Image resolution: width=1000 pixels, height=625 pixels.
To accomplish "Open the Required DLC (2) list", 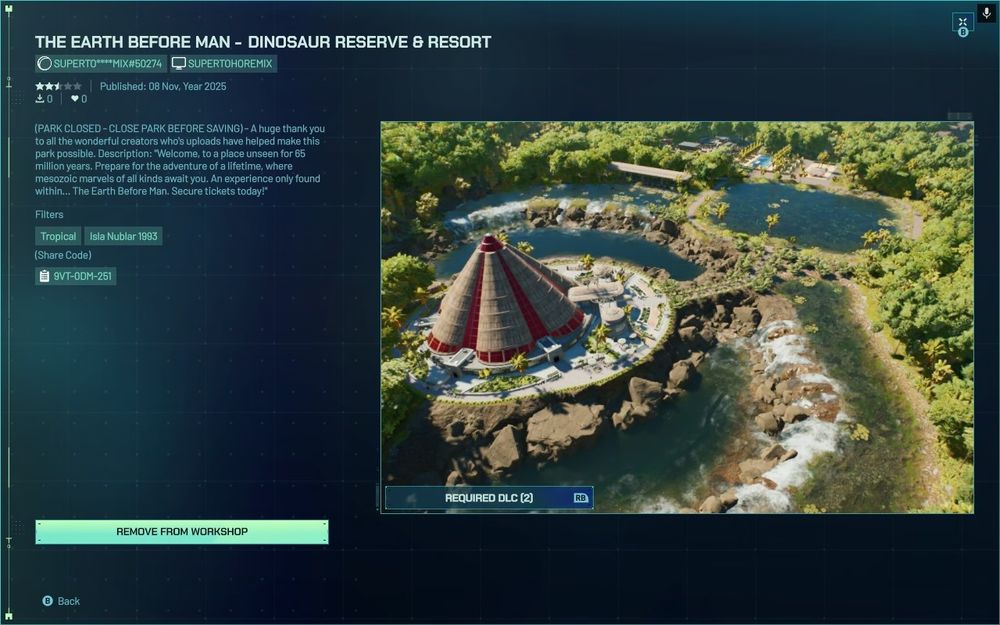I will pos(489,498).
